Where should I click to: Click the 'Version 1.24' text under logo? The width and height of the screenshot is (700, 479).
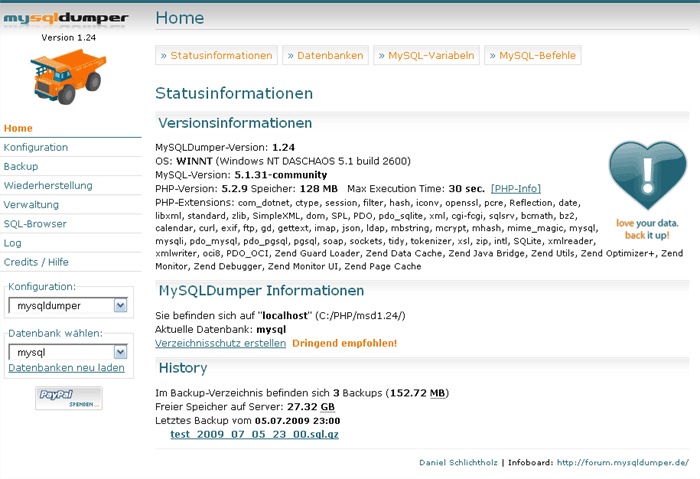pos(69,38)
